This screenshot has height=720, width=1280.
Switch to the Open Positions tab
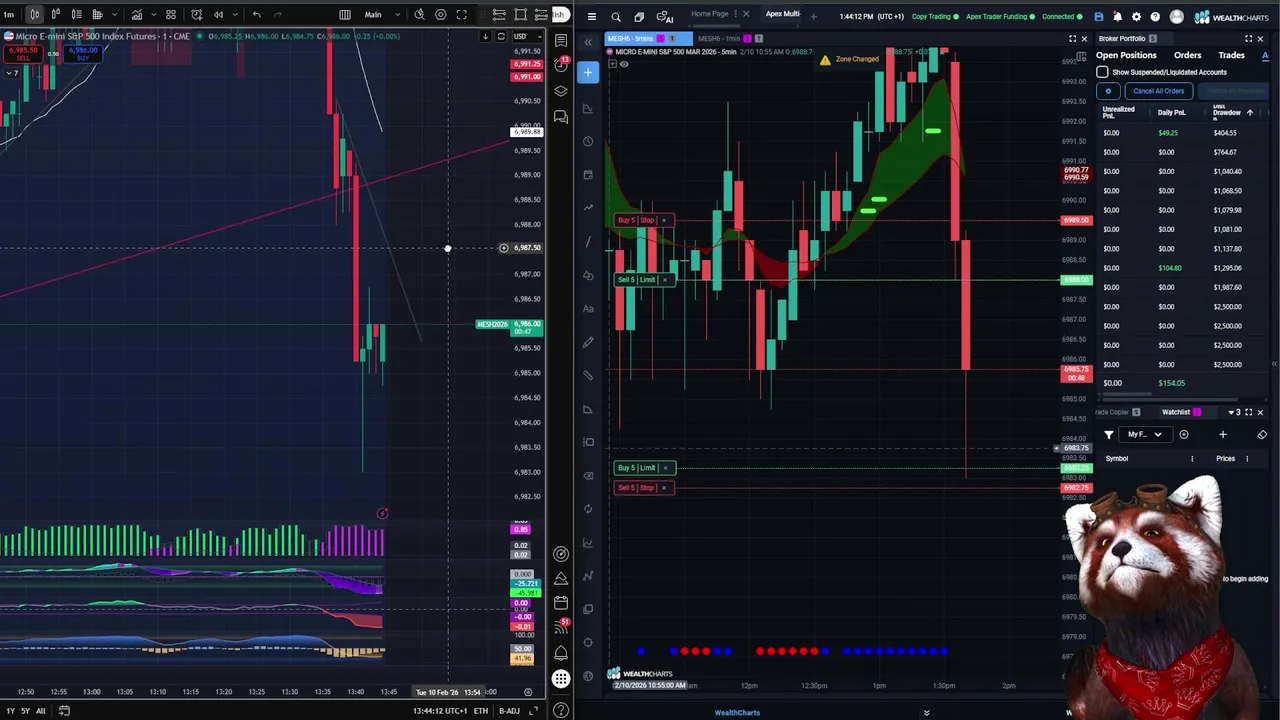[1126, 55]
